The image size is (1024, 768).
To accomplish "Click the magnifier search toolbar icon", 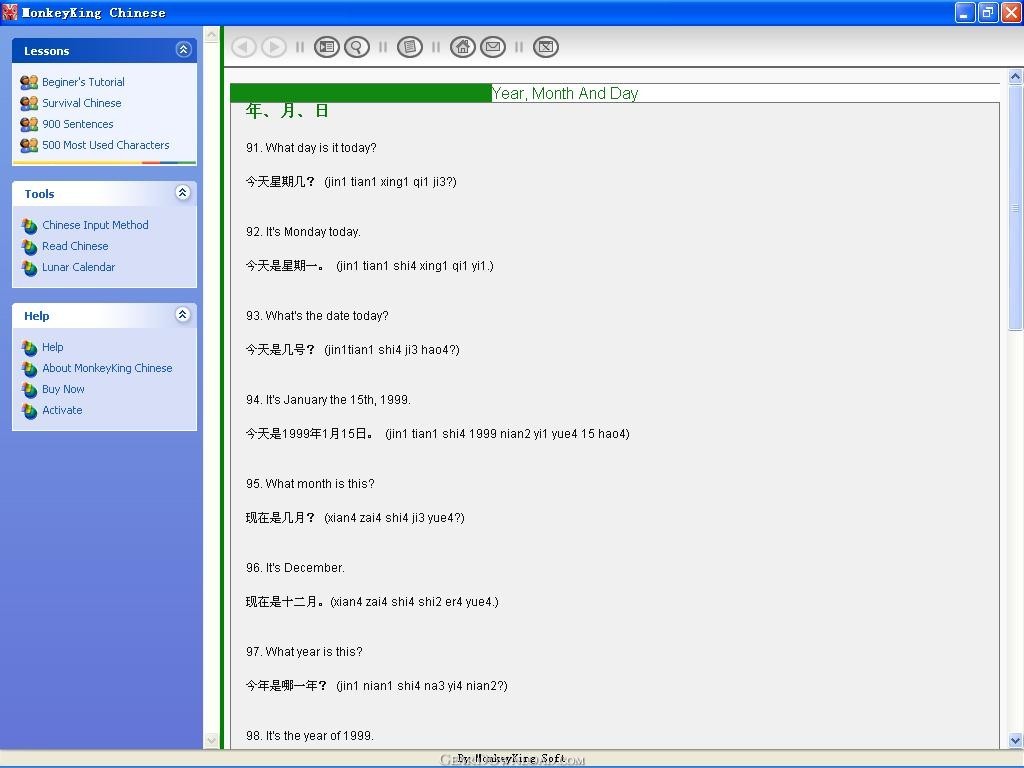I will [357, 47].
